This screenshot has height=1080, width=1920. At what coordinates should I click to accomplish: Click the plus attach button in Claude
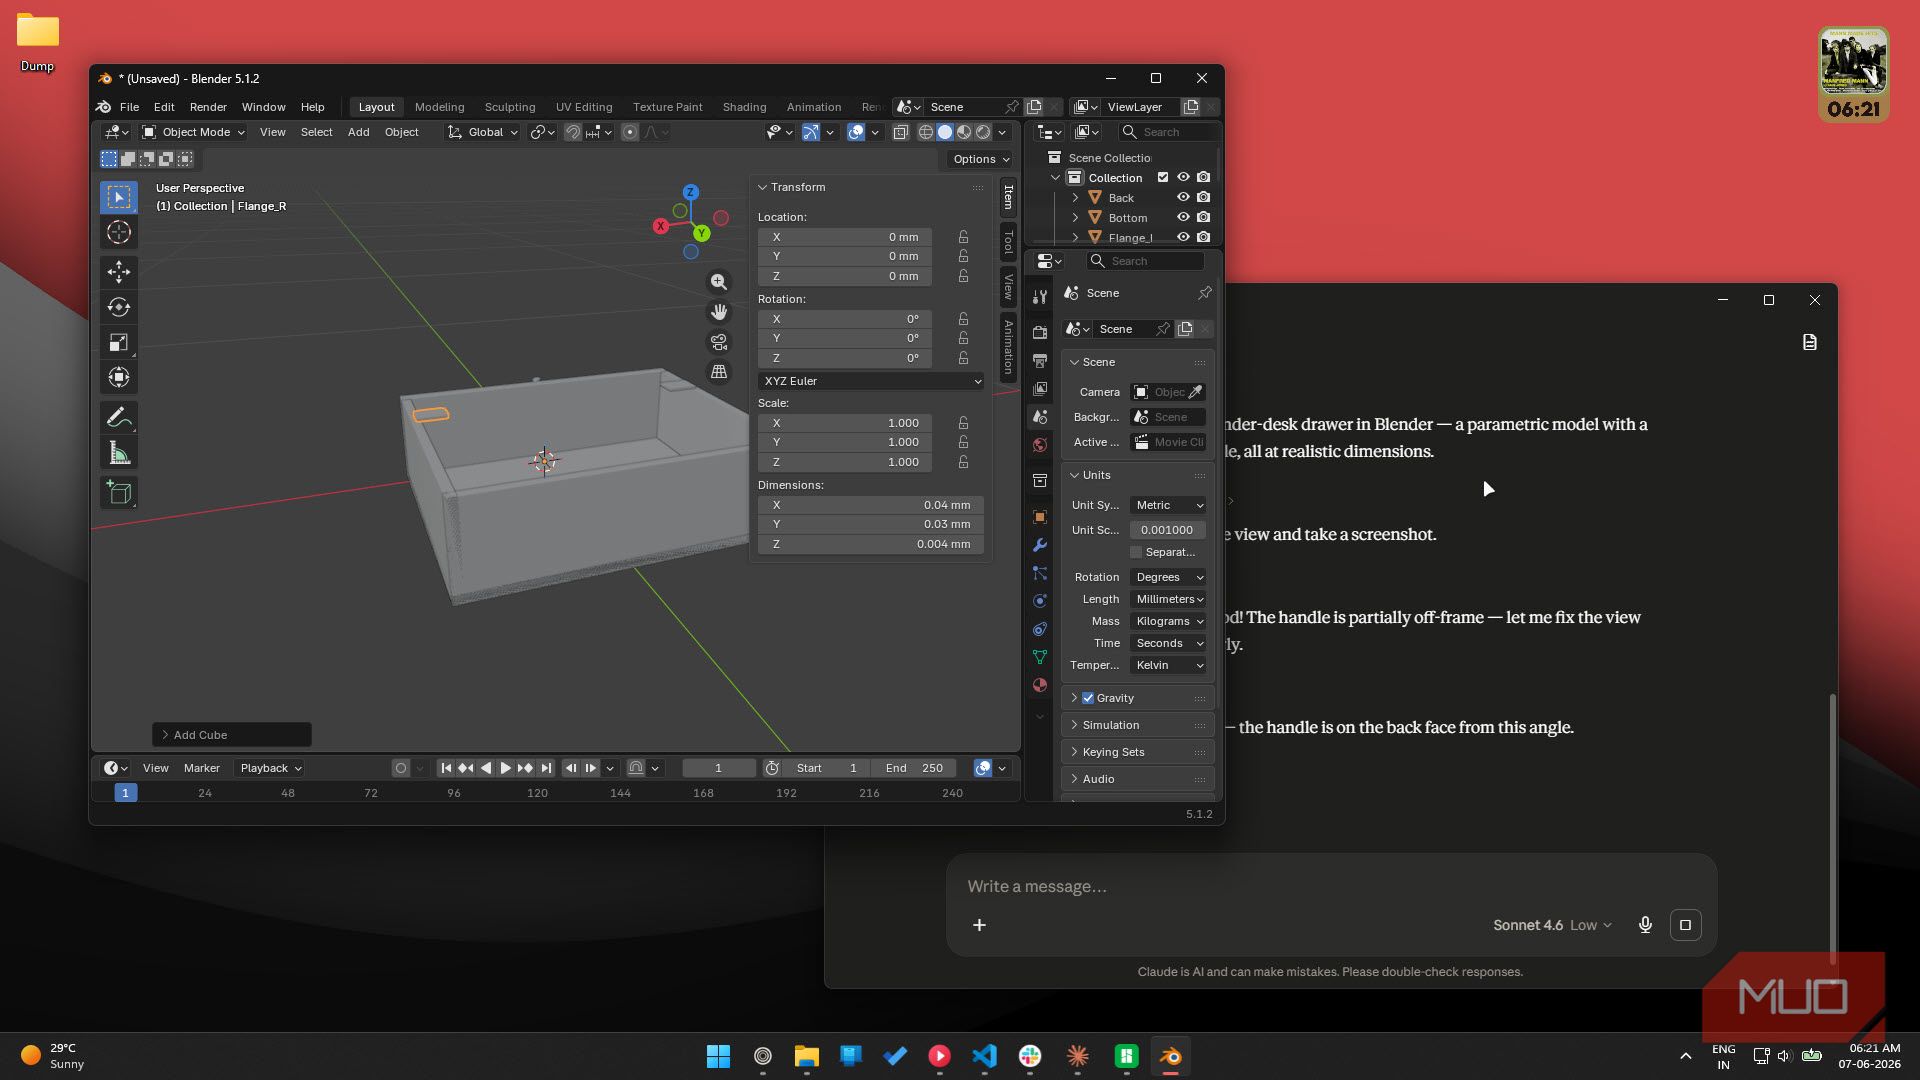[x=979, y=925]
